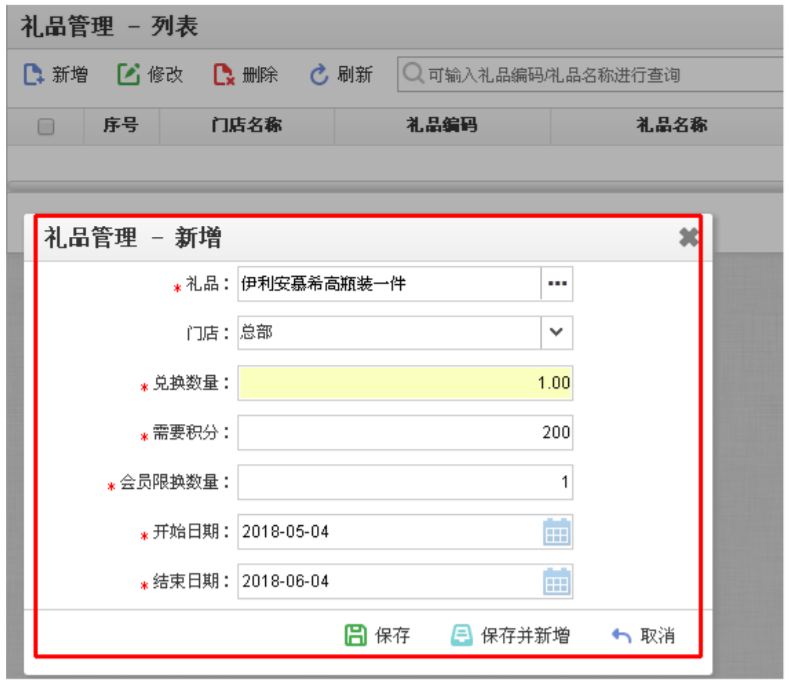Click the 需要积分 input field
The width and height of the screenshot is (789, 682).
tap(405, 432)
